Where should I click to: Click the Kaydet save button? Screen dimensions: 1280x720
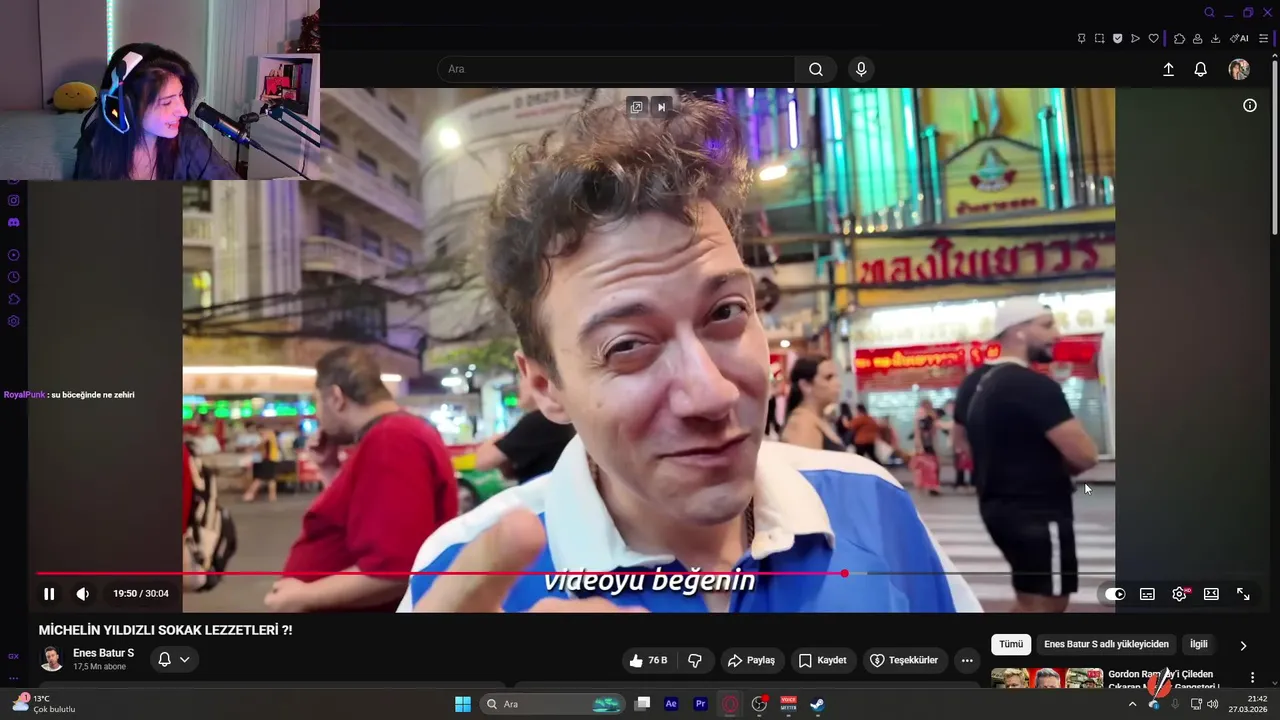[822, 660]
